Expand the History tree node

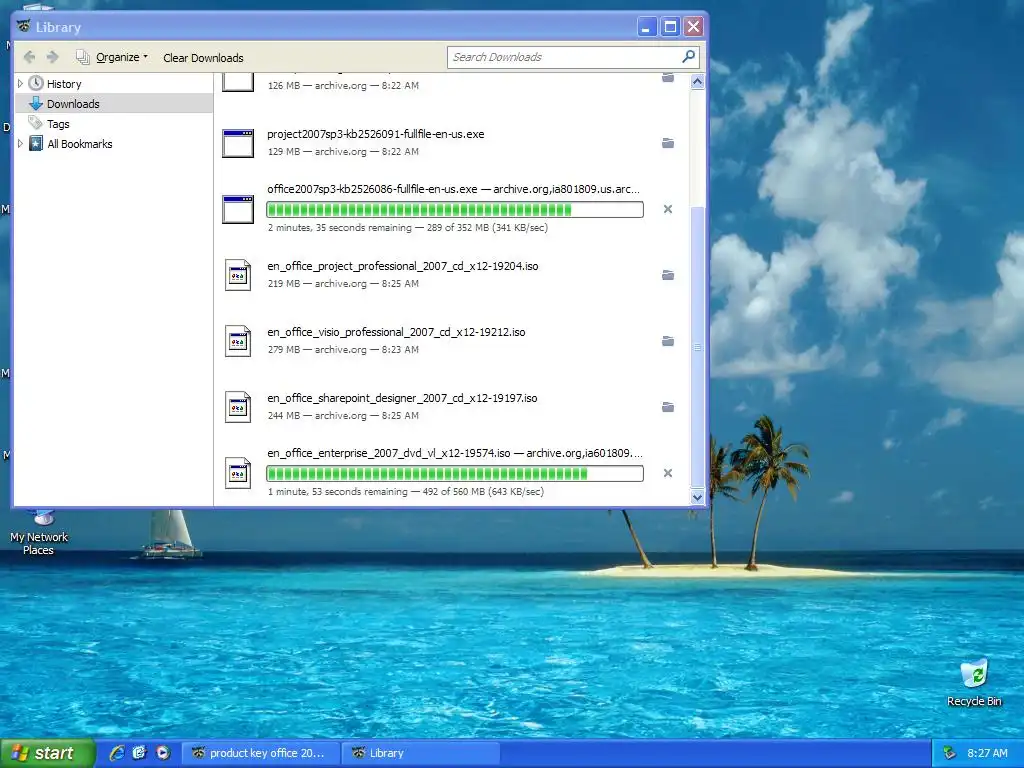[x=20, y=84]
